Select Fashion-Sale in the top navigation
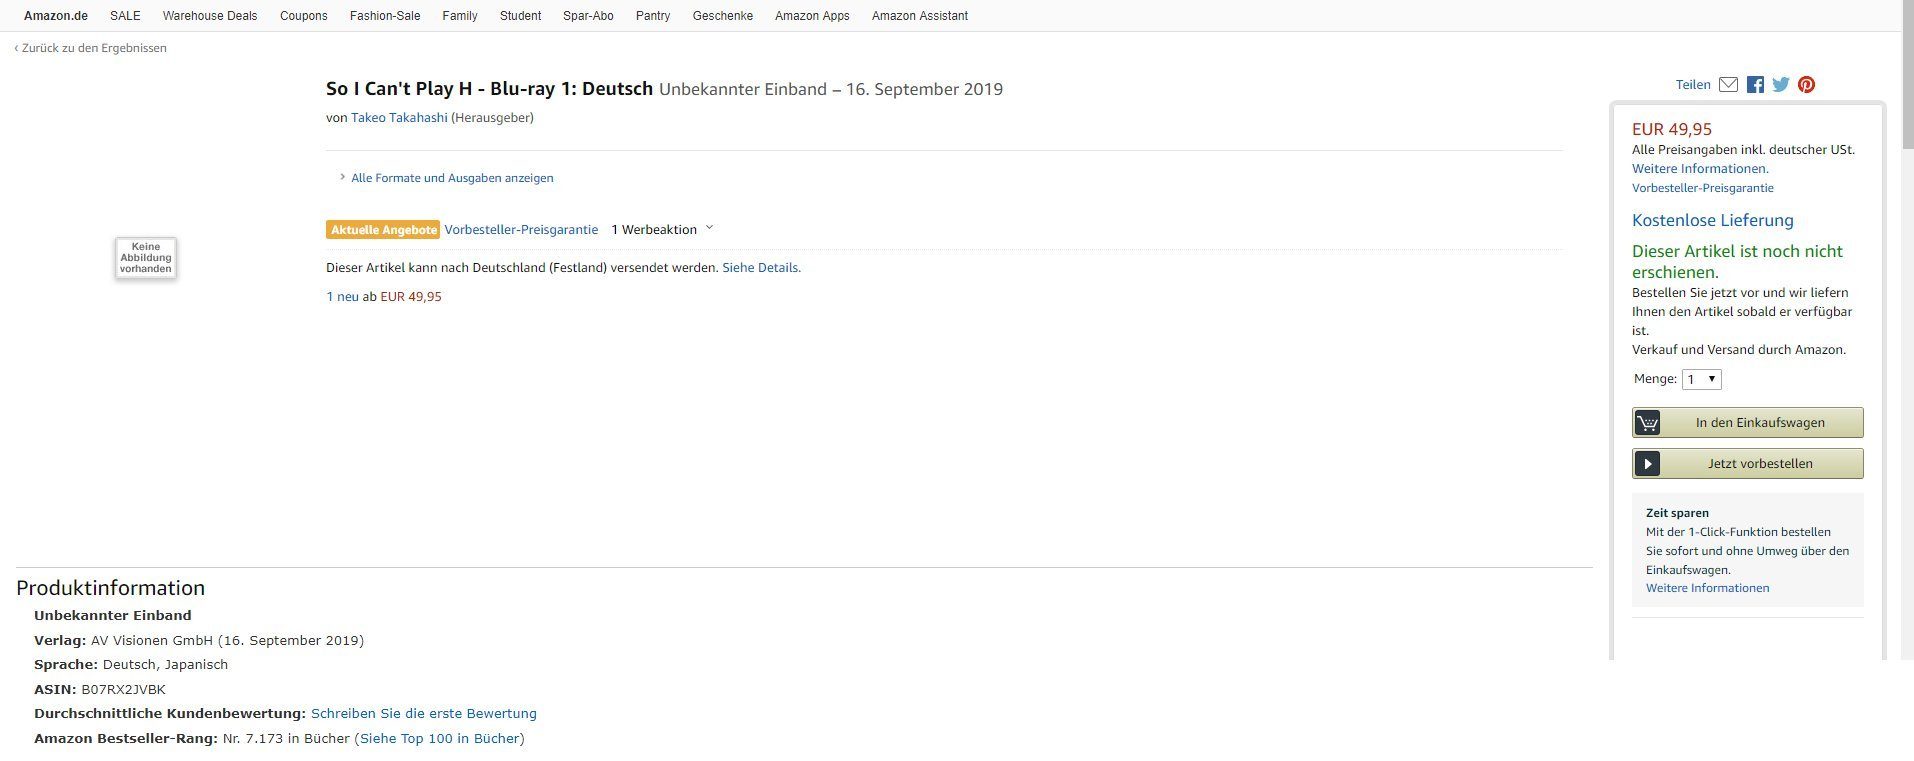This screenshot has height=761, width=1914. 385,16
